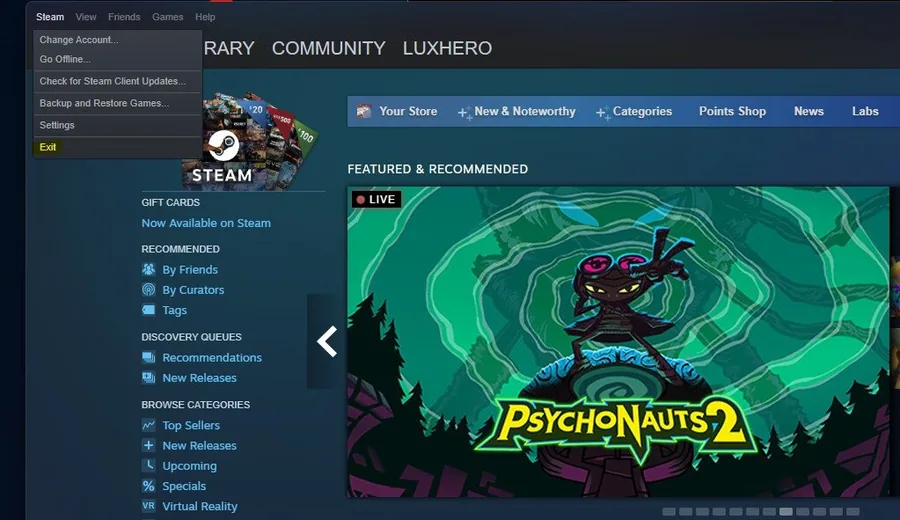Click the By Curators broadcast icon
This screenshot has width=900, height=520.
[149, 289]
